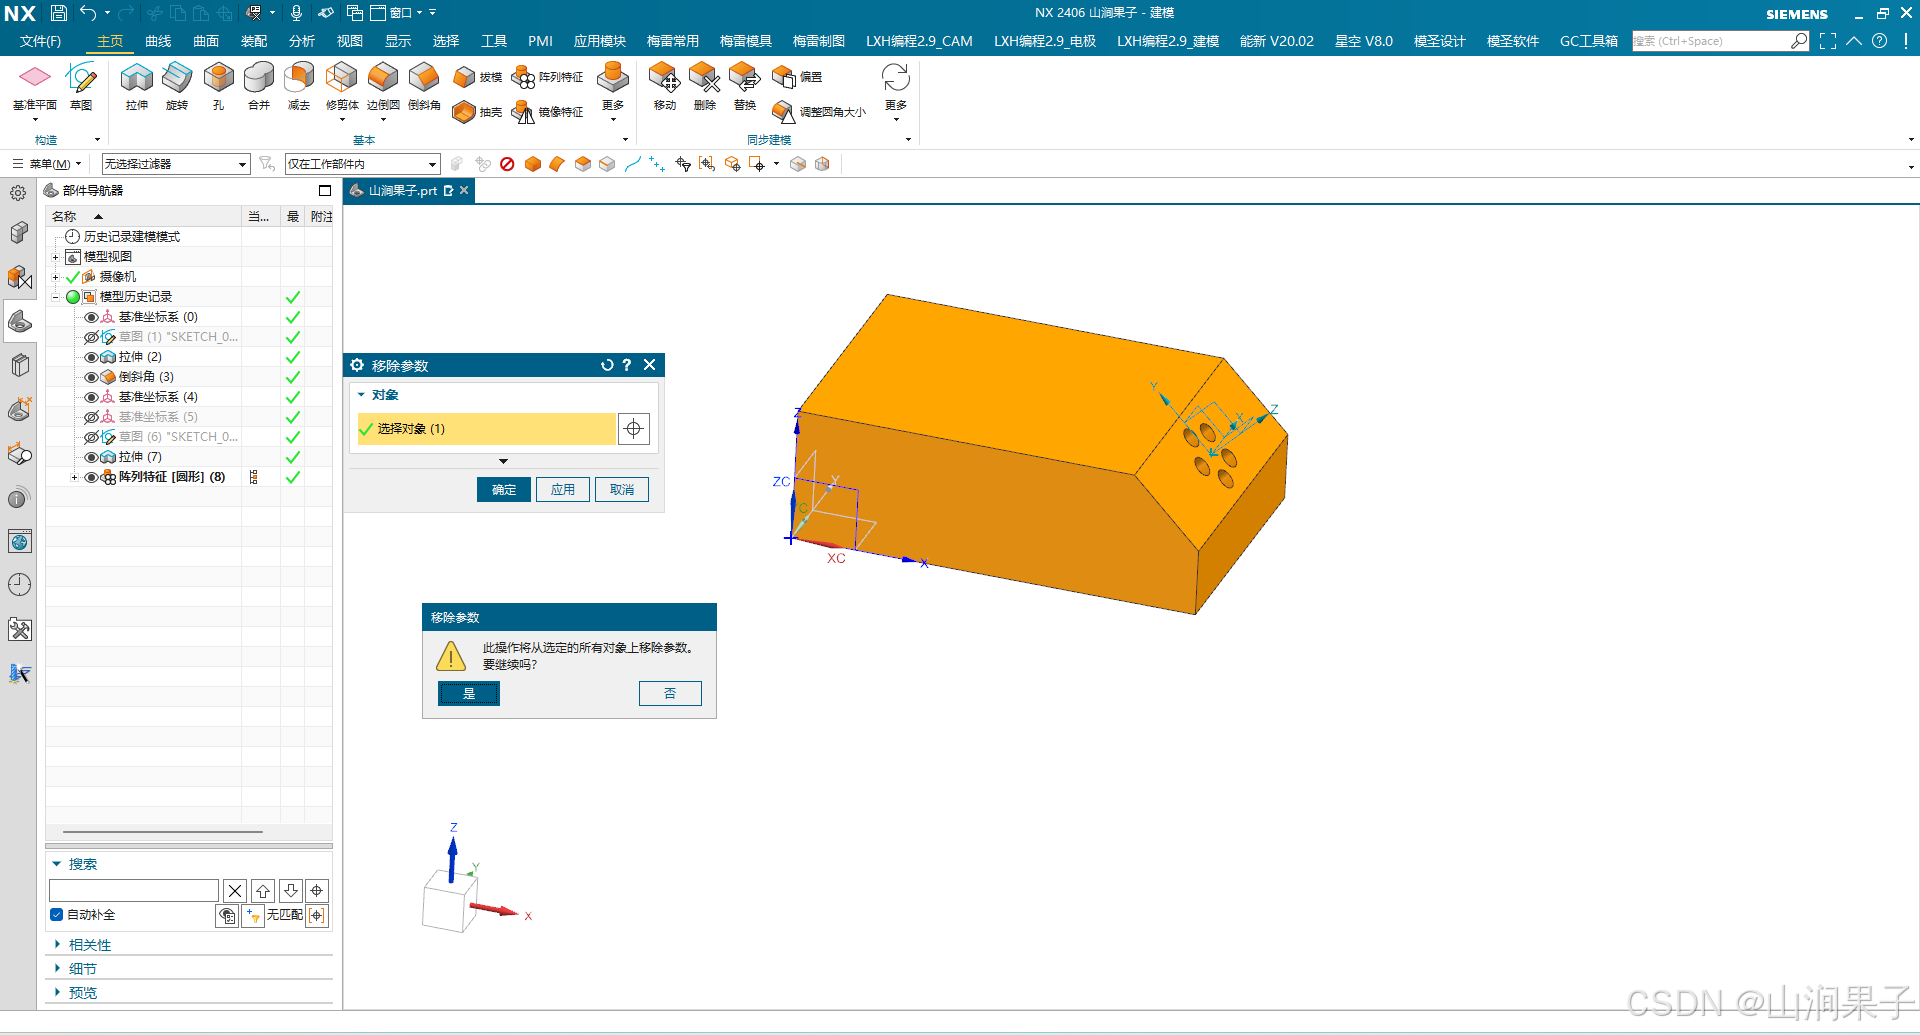Toggle visibility eye of 基准坐标系 (0)
This screenshot has width=1920, height=1035.
click(x=91, y=317)
